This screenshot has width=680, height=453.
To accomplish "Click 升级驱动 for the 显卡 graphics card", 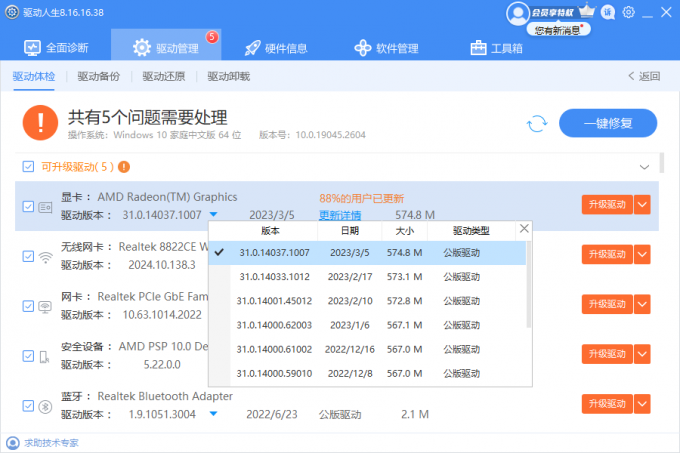I will click(607, 205).
